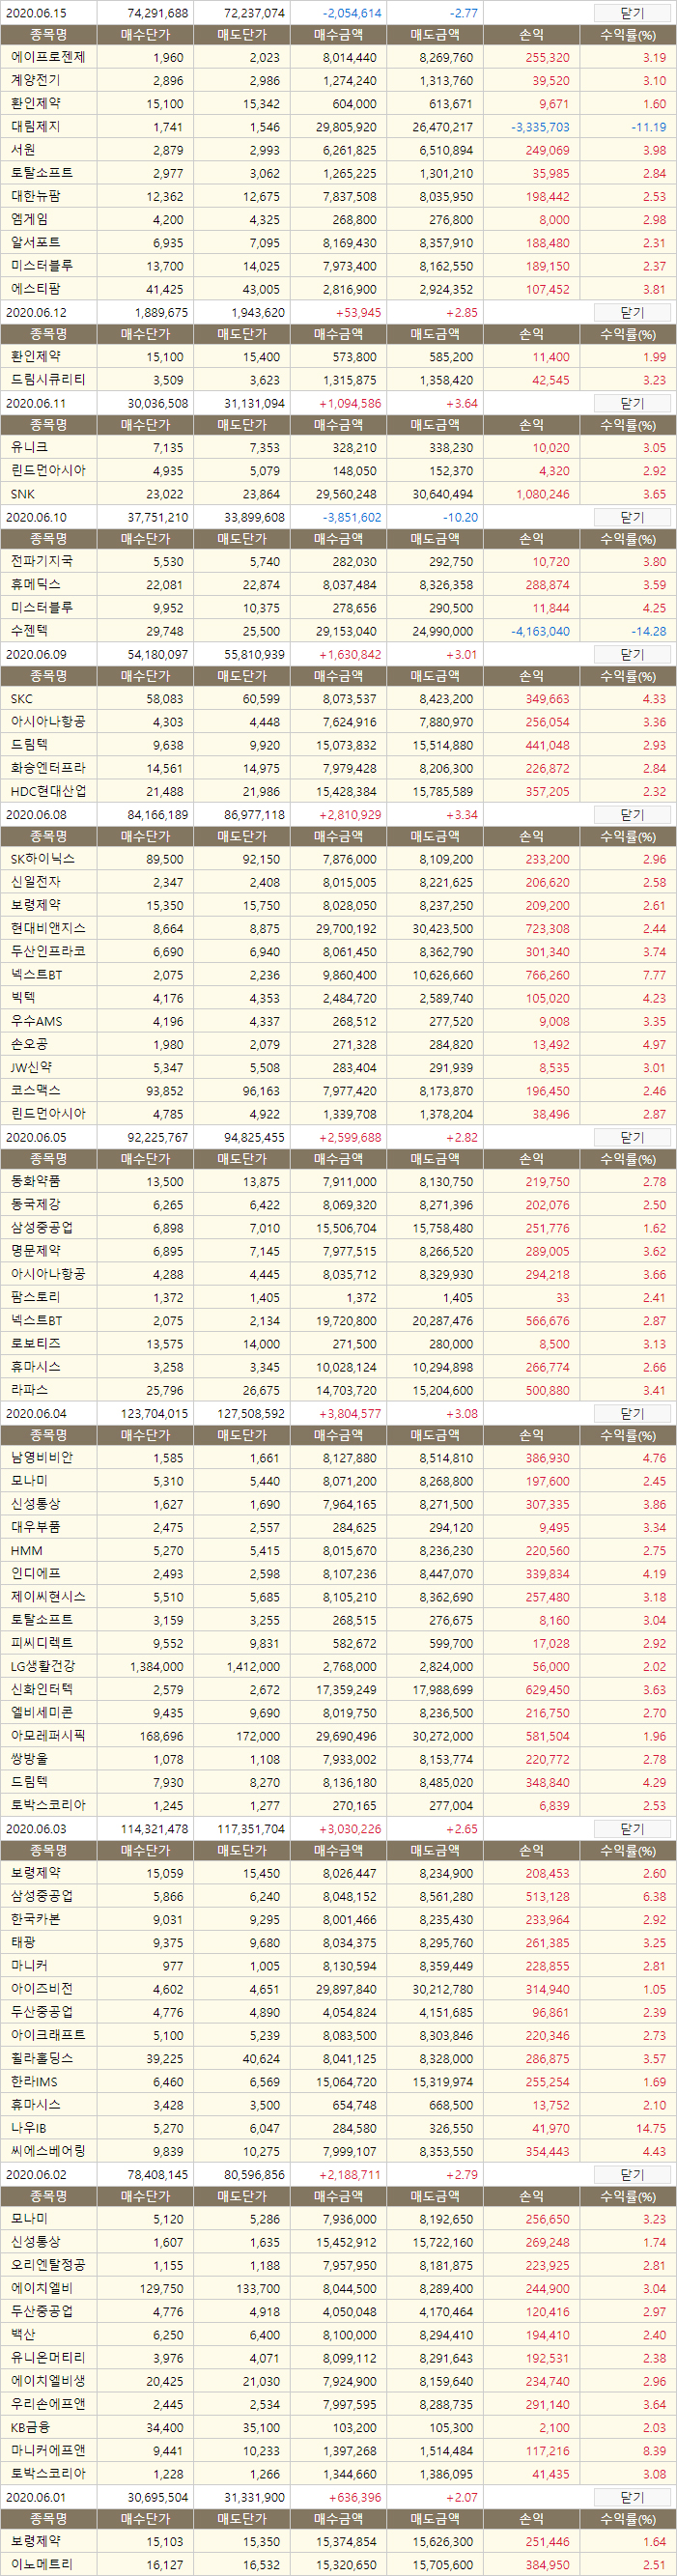Click stock name 현대비앤지스

tap(48, 928)
